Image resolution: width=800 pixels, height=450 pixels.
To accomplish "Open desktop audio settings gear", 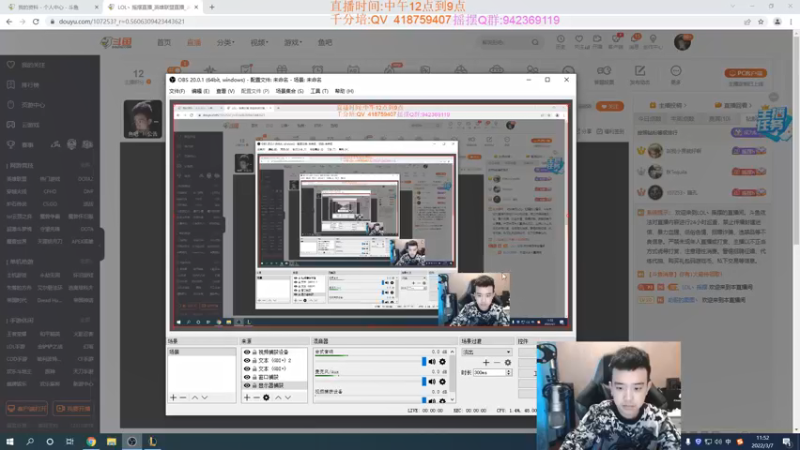I will (x=442, y=362).
